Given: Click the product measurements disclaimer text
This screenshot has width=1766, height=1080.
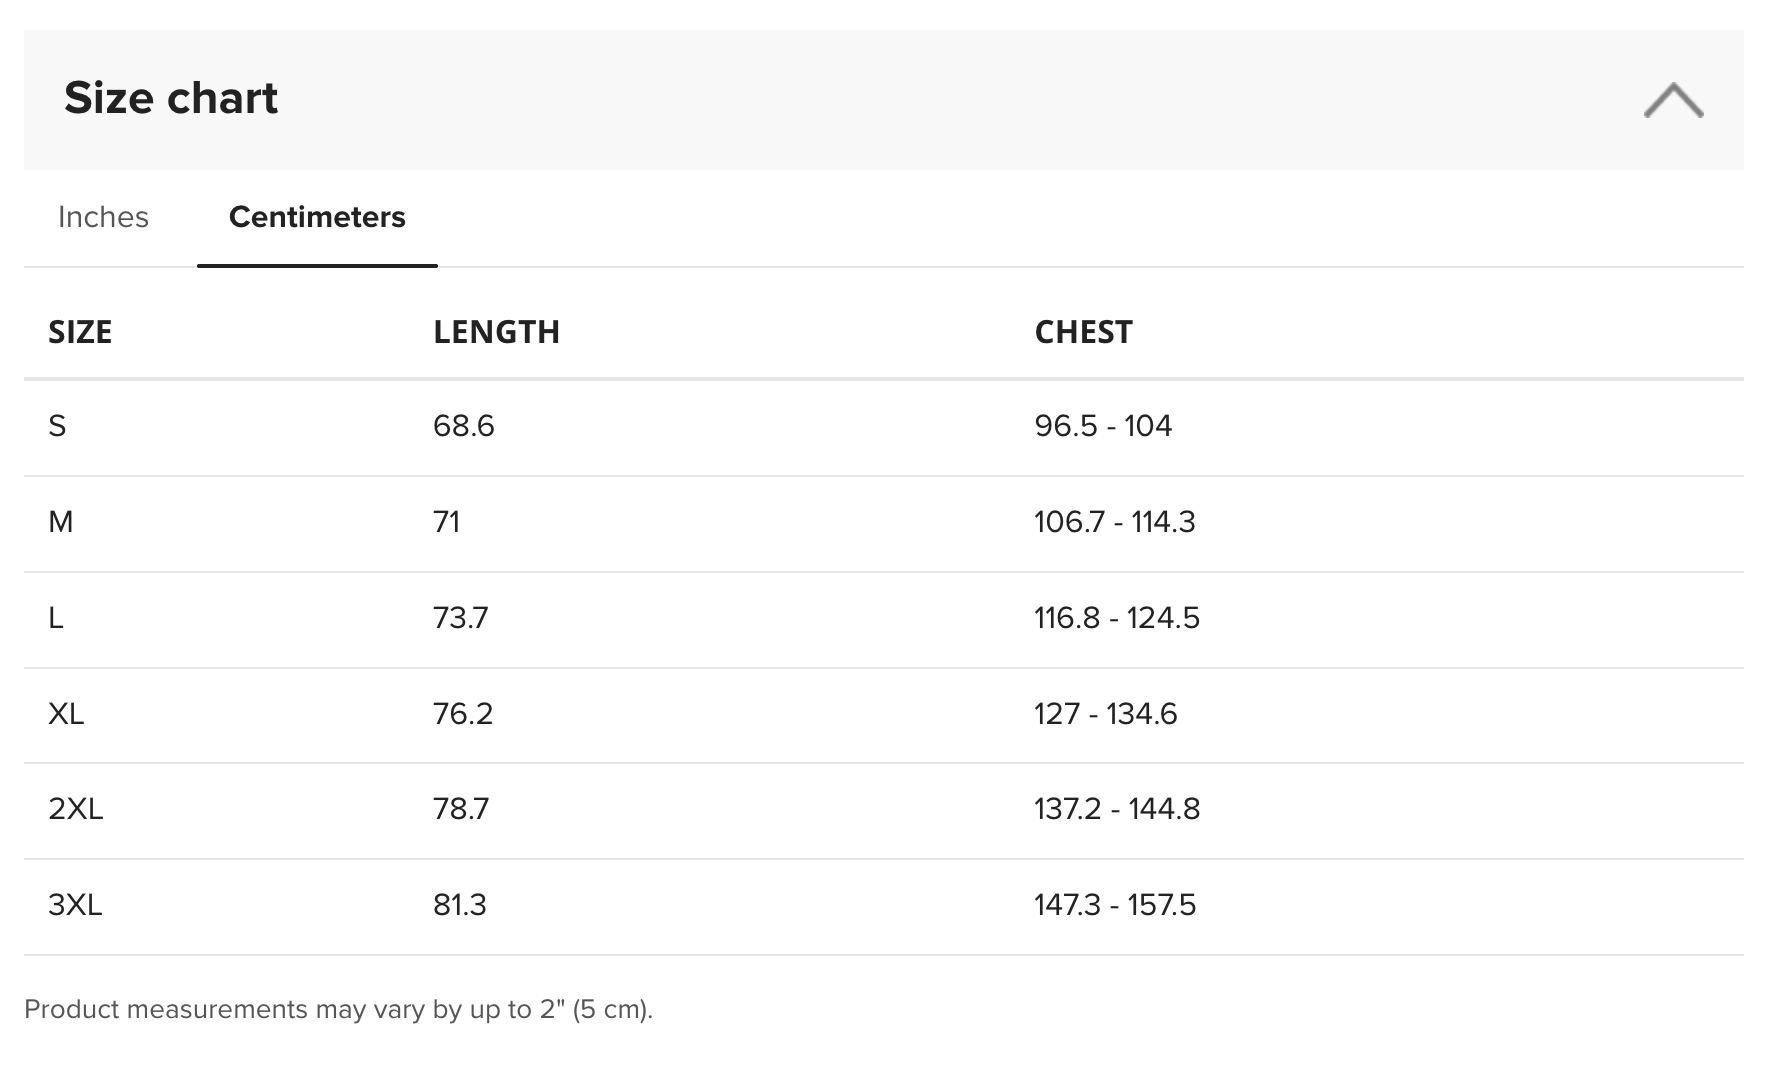Looking at the screenshot, I should pos(338,1009).
